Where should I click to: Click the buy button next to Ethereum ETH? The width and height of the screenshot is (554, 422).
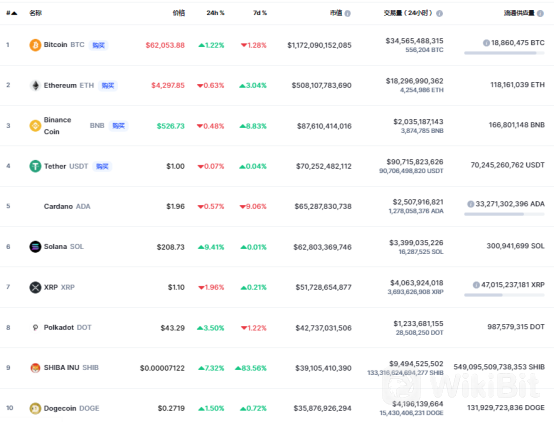108,86
